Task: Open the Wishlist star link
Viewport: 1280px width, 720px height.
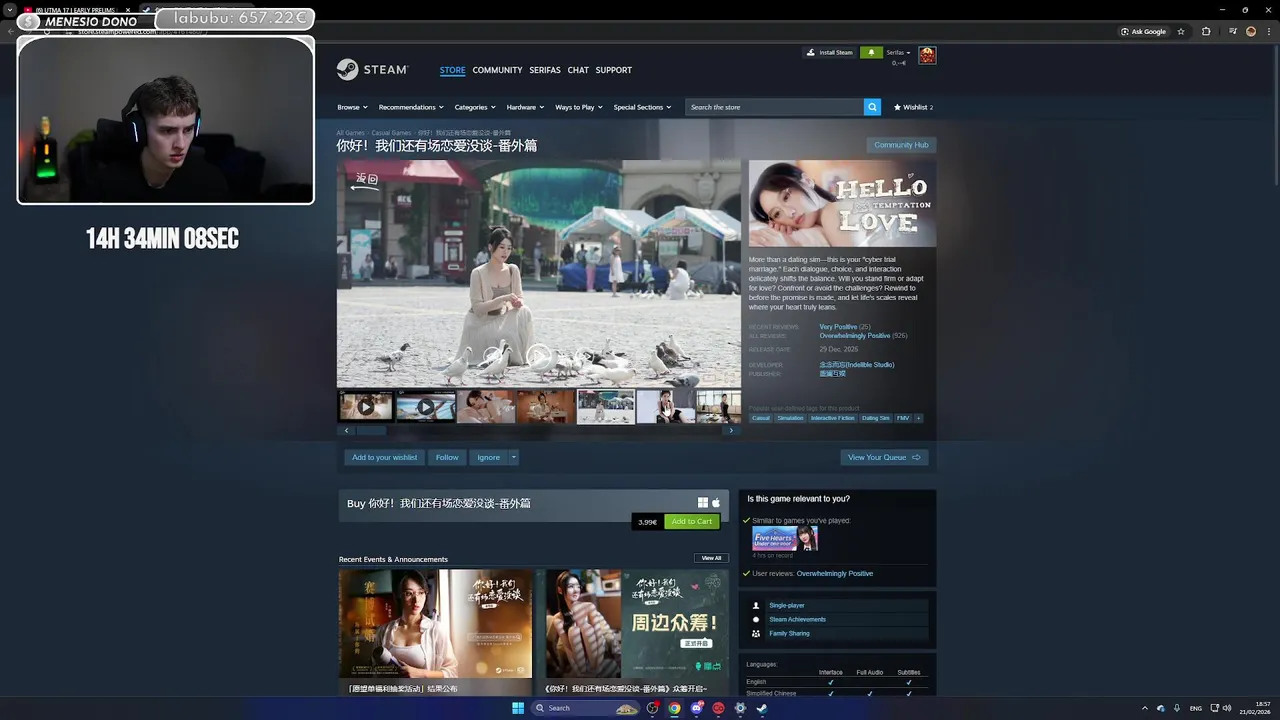Action: click(x=913, y=107)
